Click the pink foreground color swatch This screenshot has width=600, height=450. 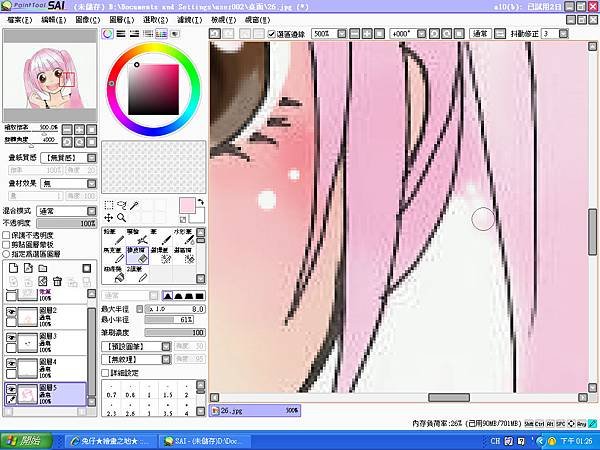click(x=187, y=205)
